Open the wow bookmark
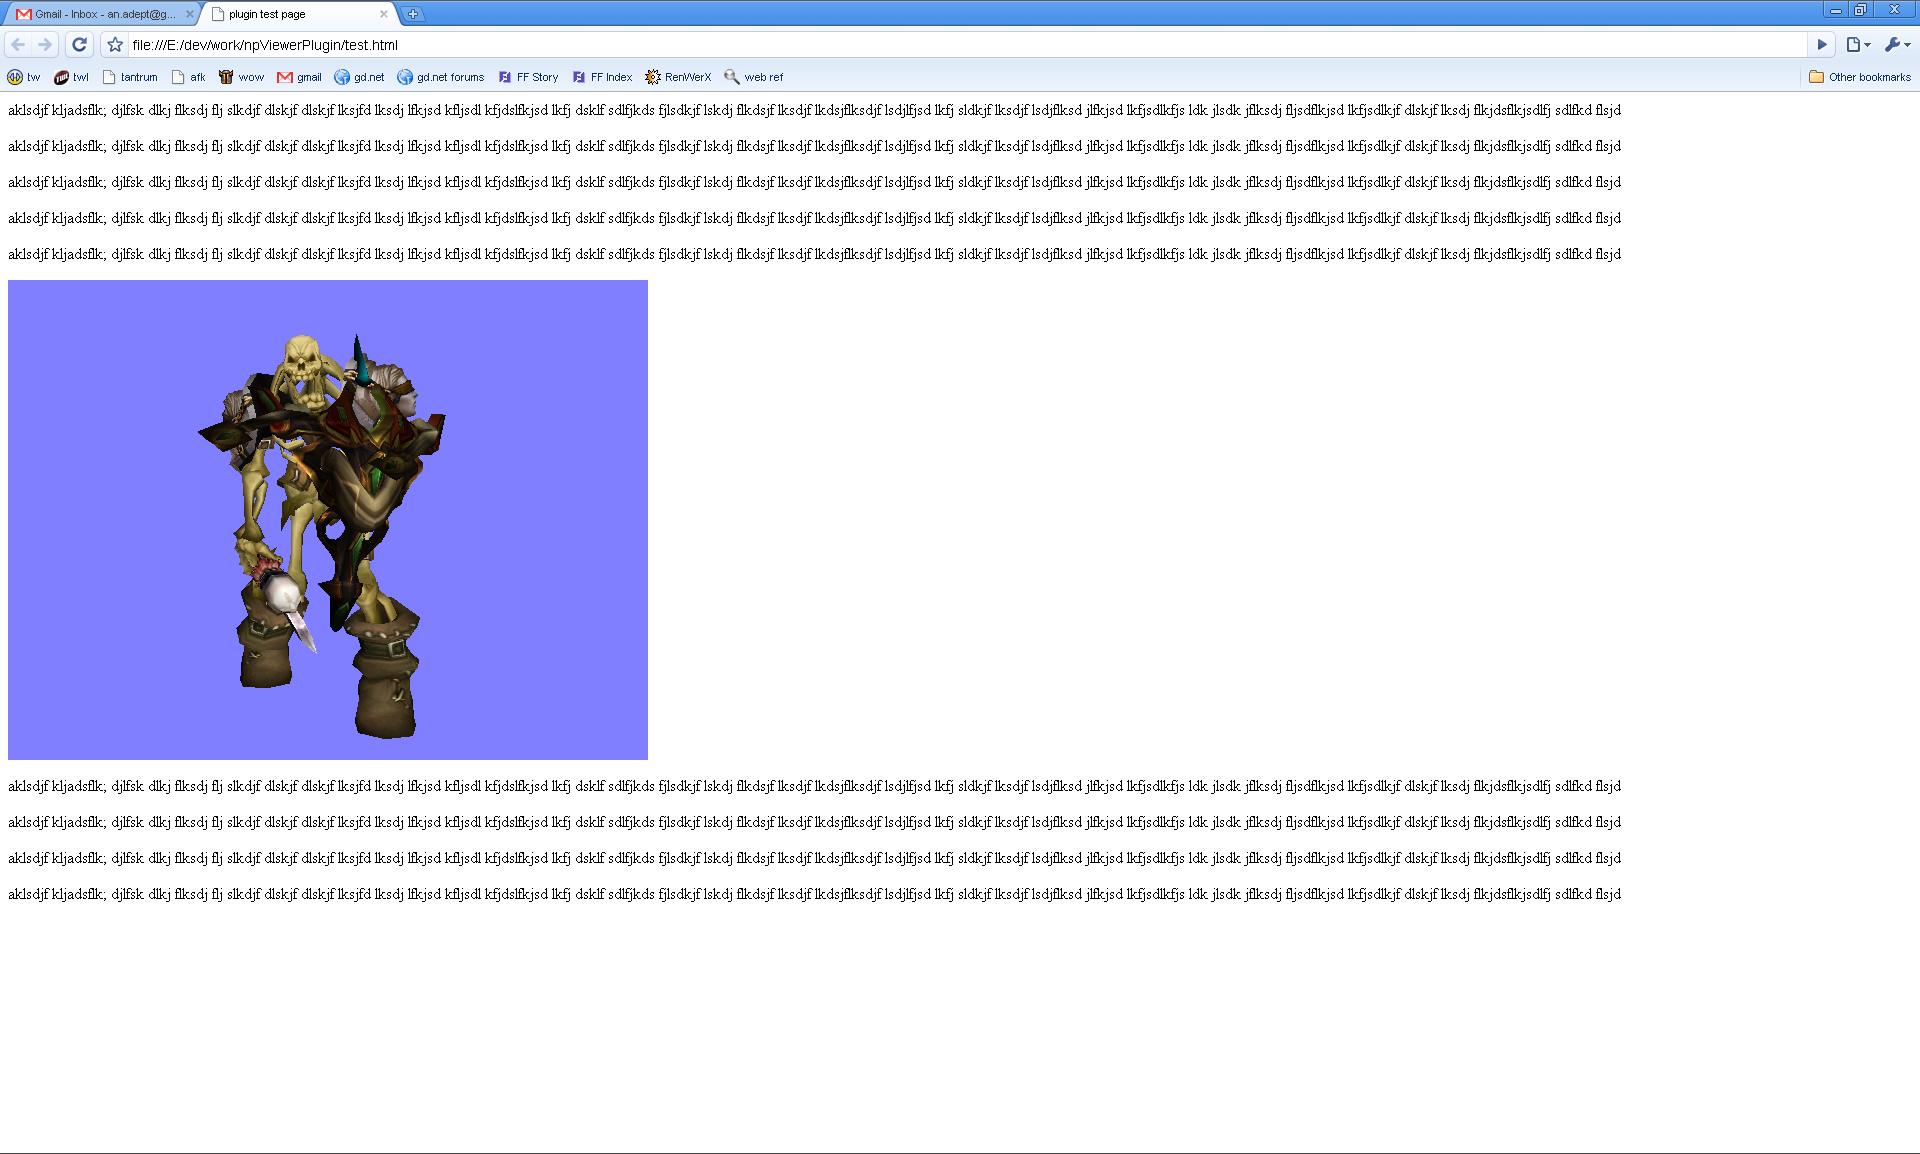The height and width of the screenshot is (1154, 1920). click(x=241, y=77)
